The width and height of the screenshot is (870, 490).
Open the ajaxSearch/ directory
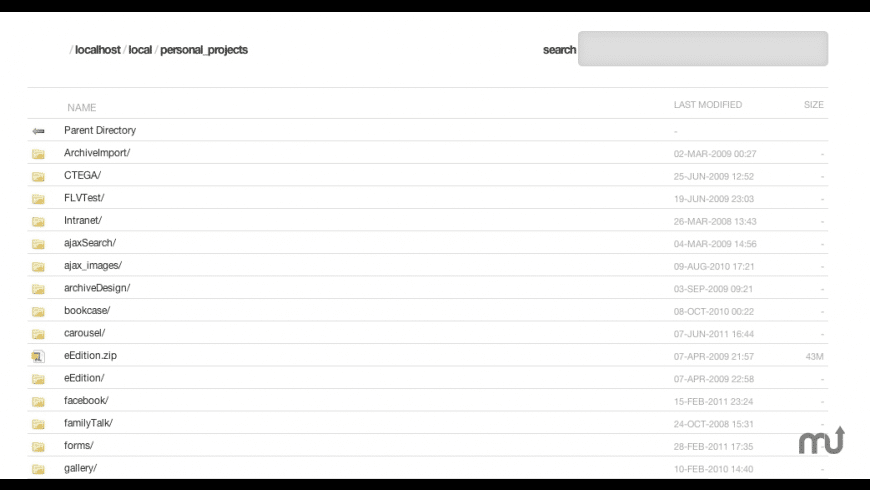(x=90, y=243)
